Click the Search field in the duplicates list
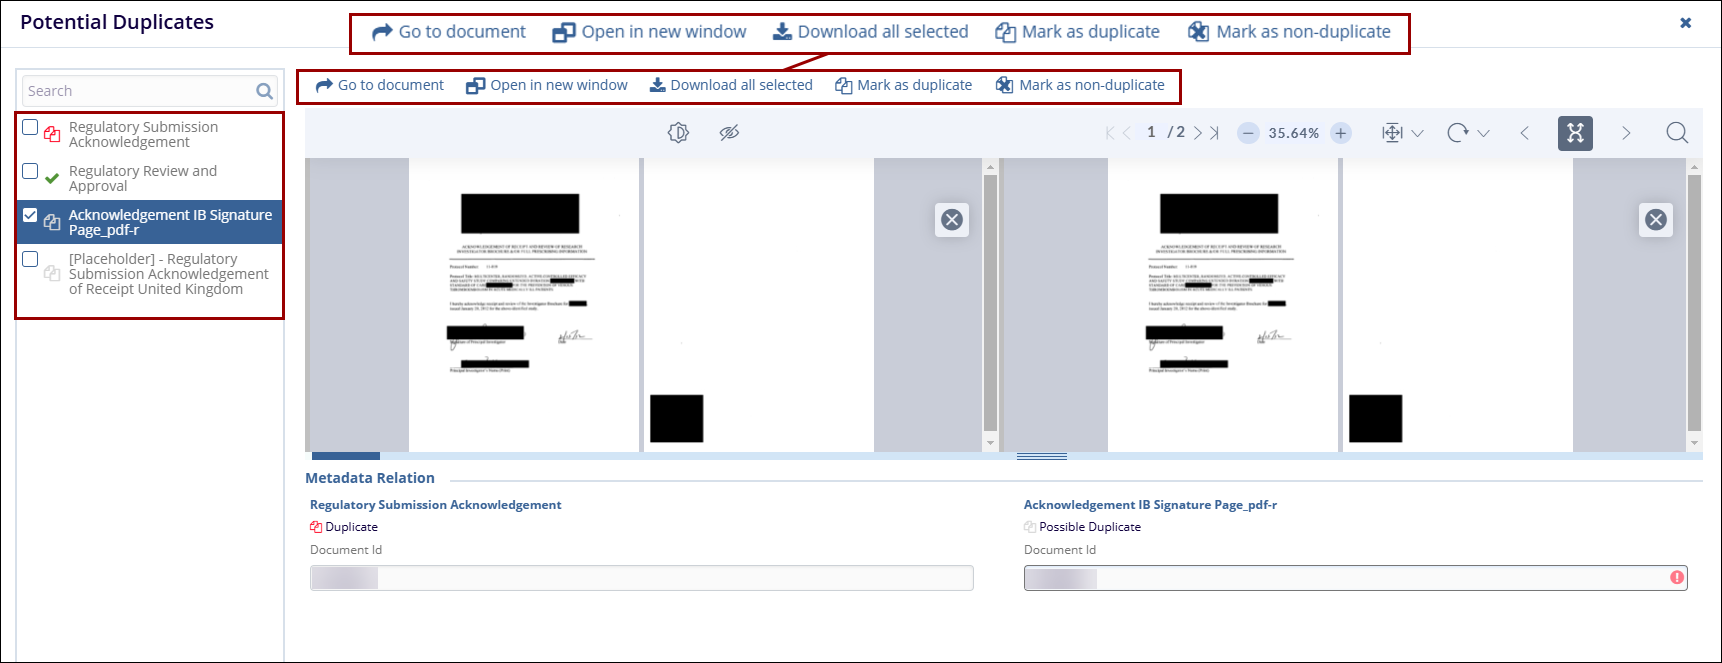This screenshot has width=1722, height=663. [138, 91]
